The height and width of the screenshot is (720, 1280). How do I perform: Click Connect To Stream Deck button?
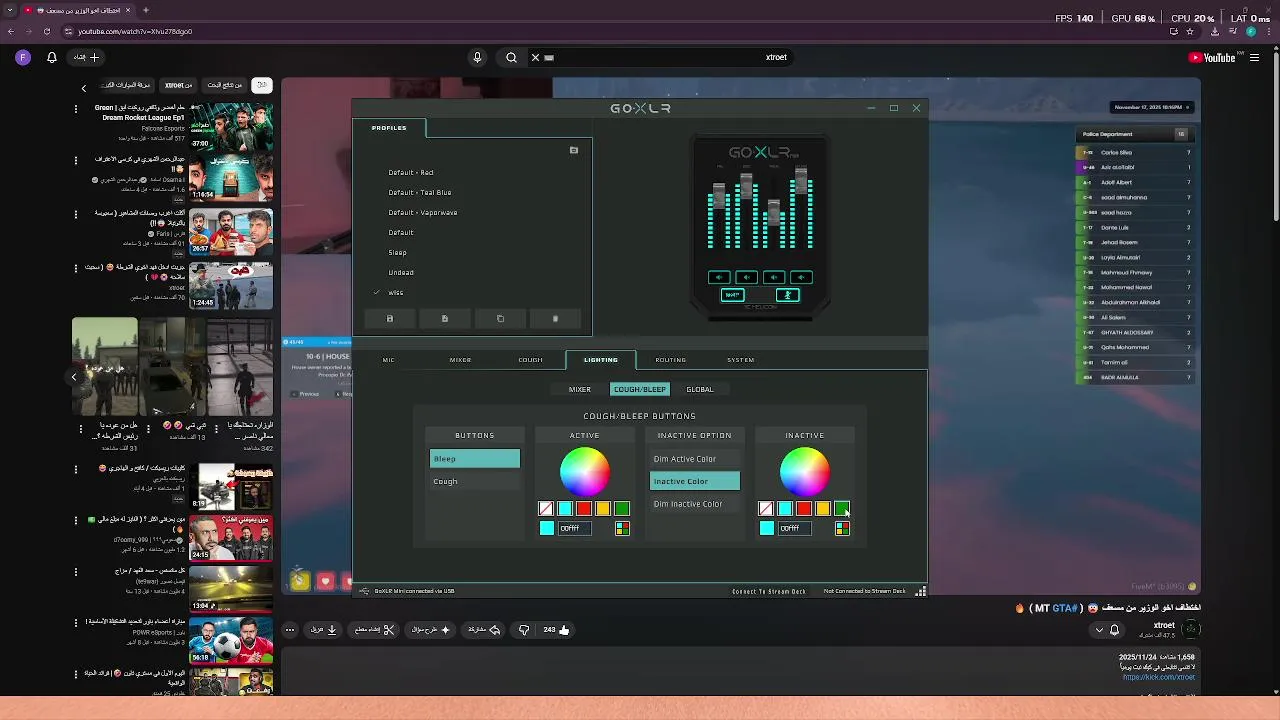769,591
